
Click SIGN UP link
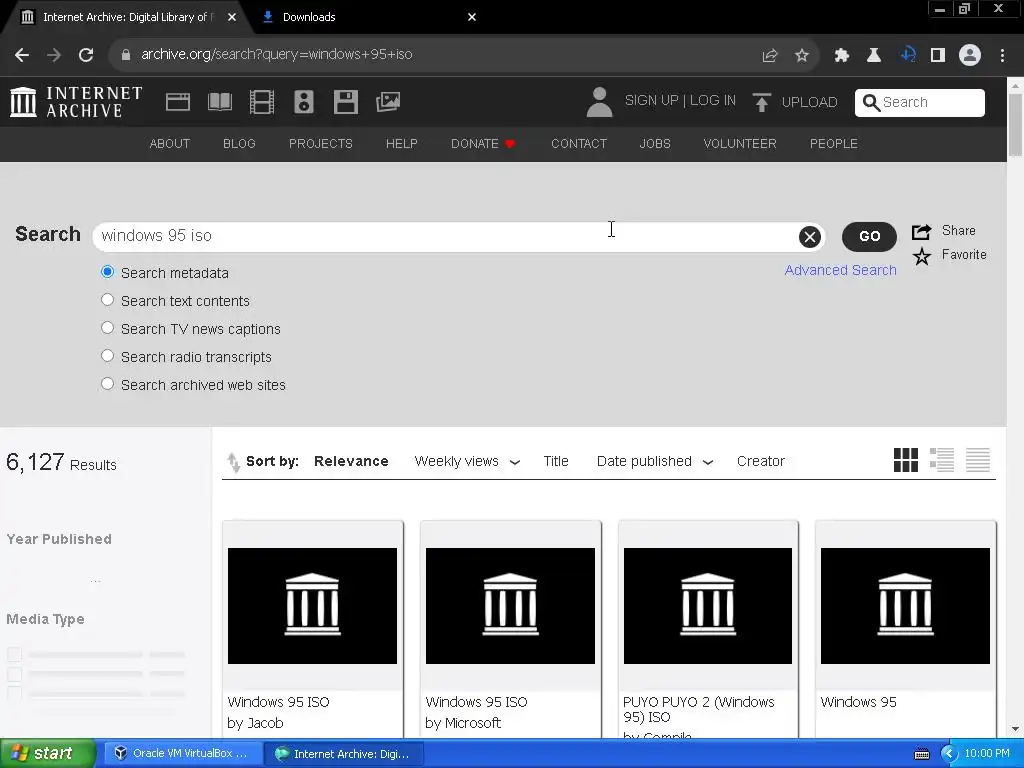coord(651,101)
